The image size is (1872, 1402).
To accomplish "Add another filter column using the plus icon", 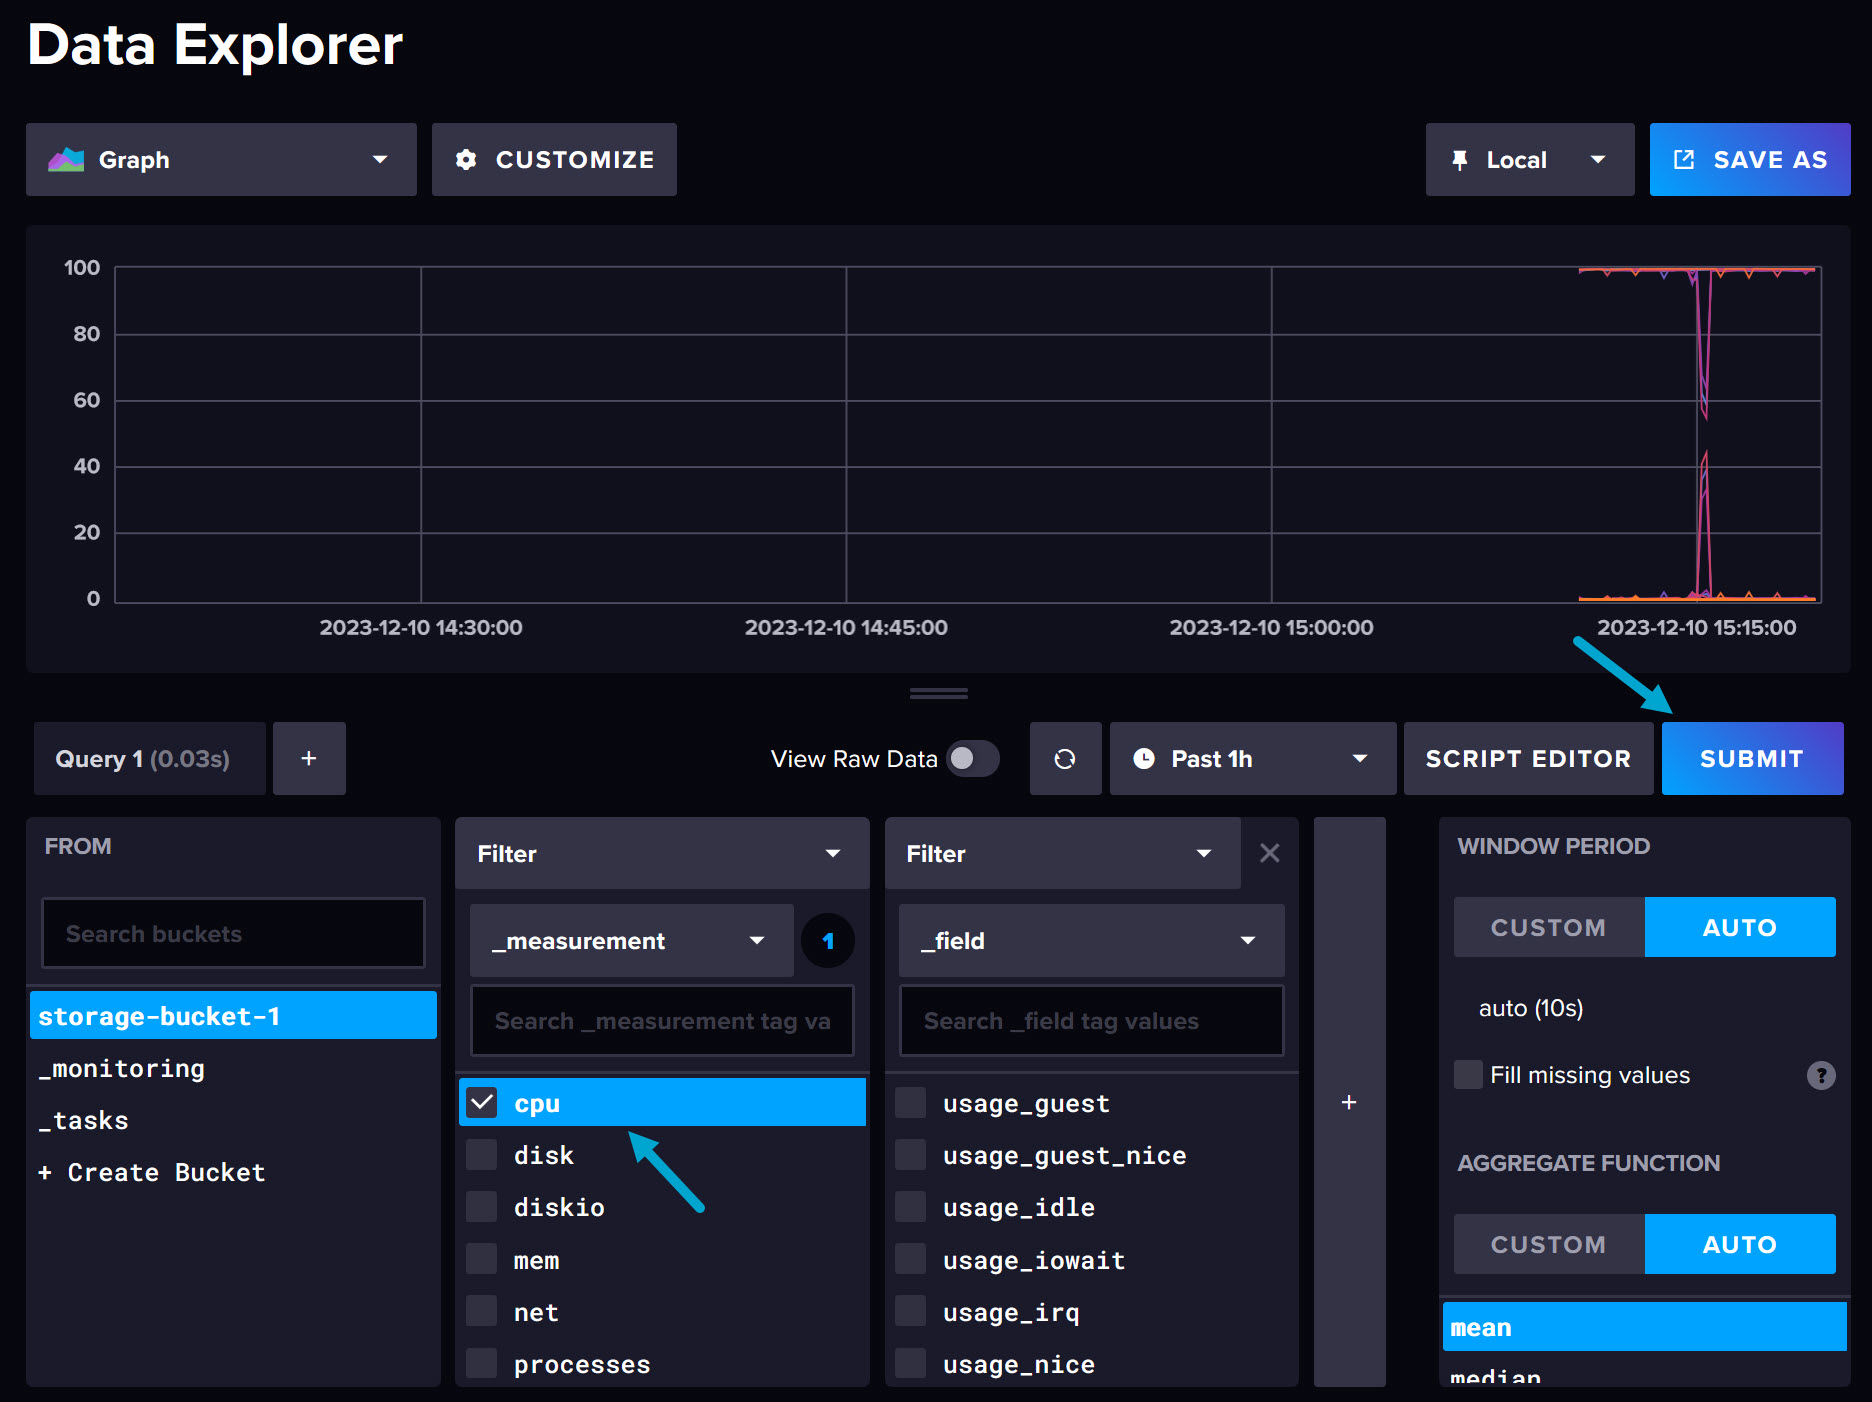I will [x=1349, y=1102].
